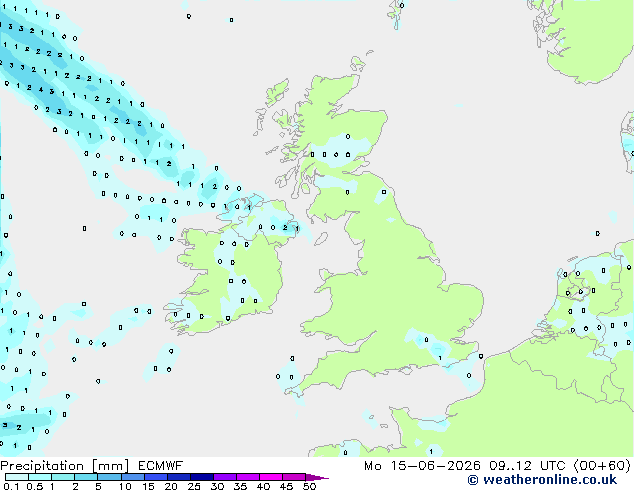Click the legend label '5'
634x490 pixels.
(x=98, y=486)
